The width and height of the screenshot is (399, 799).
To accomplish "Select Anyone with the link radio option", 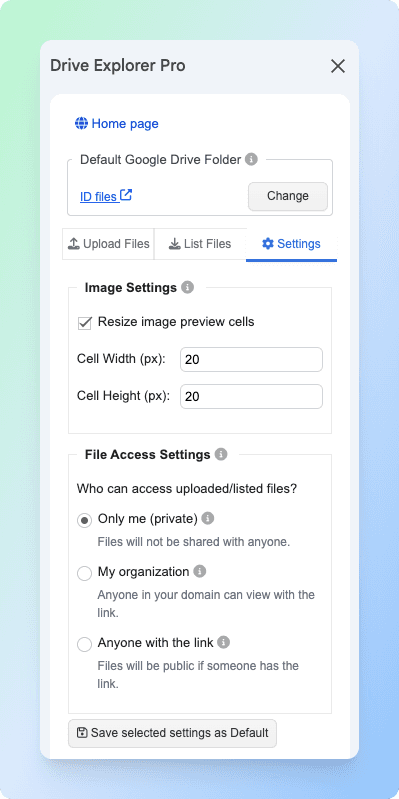I will point(84,644).
